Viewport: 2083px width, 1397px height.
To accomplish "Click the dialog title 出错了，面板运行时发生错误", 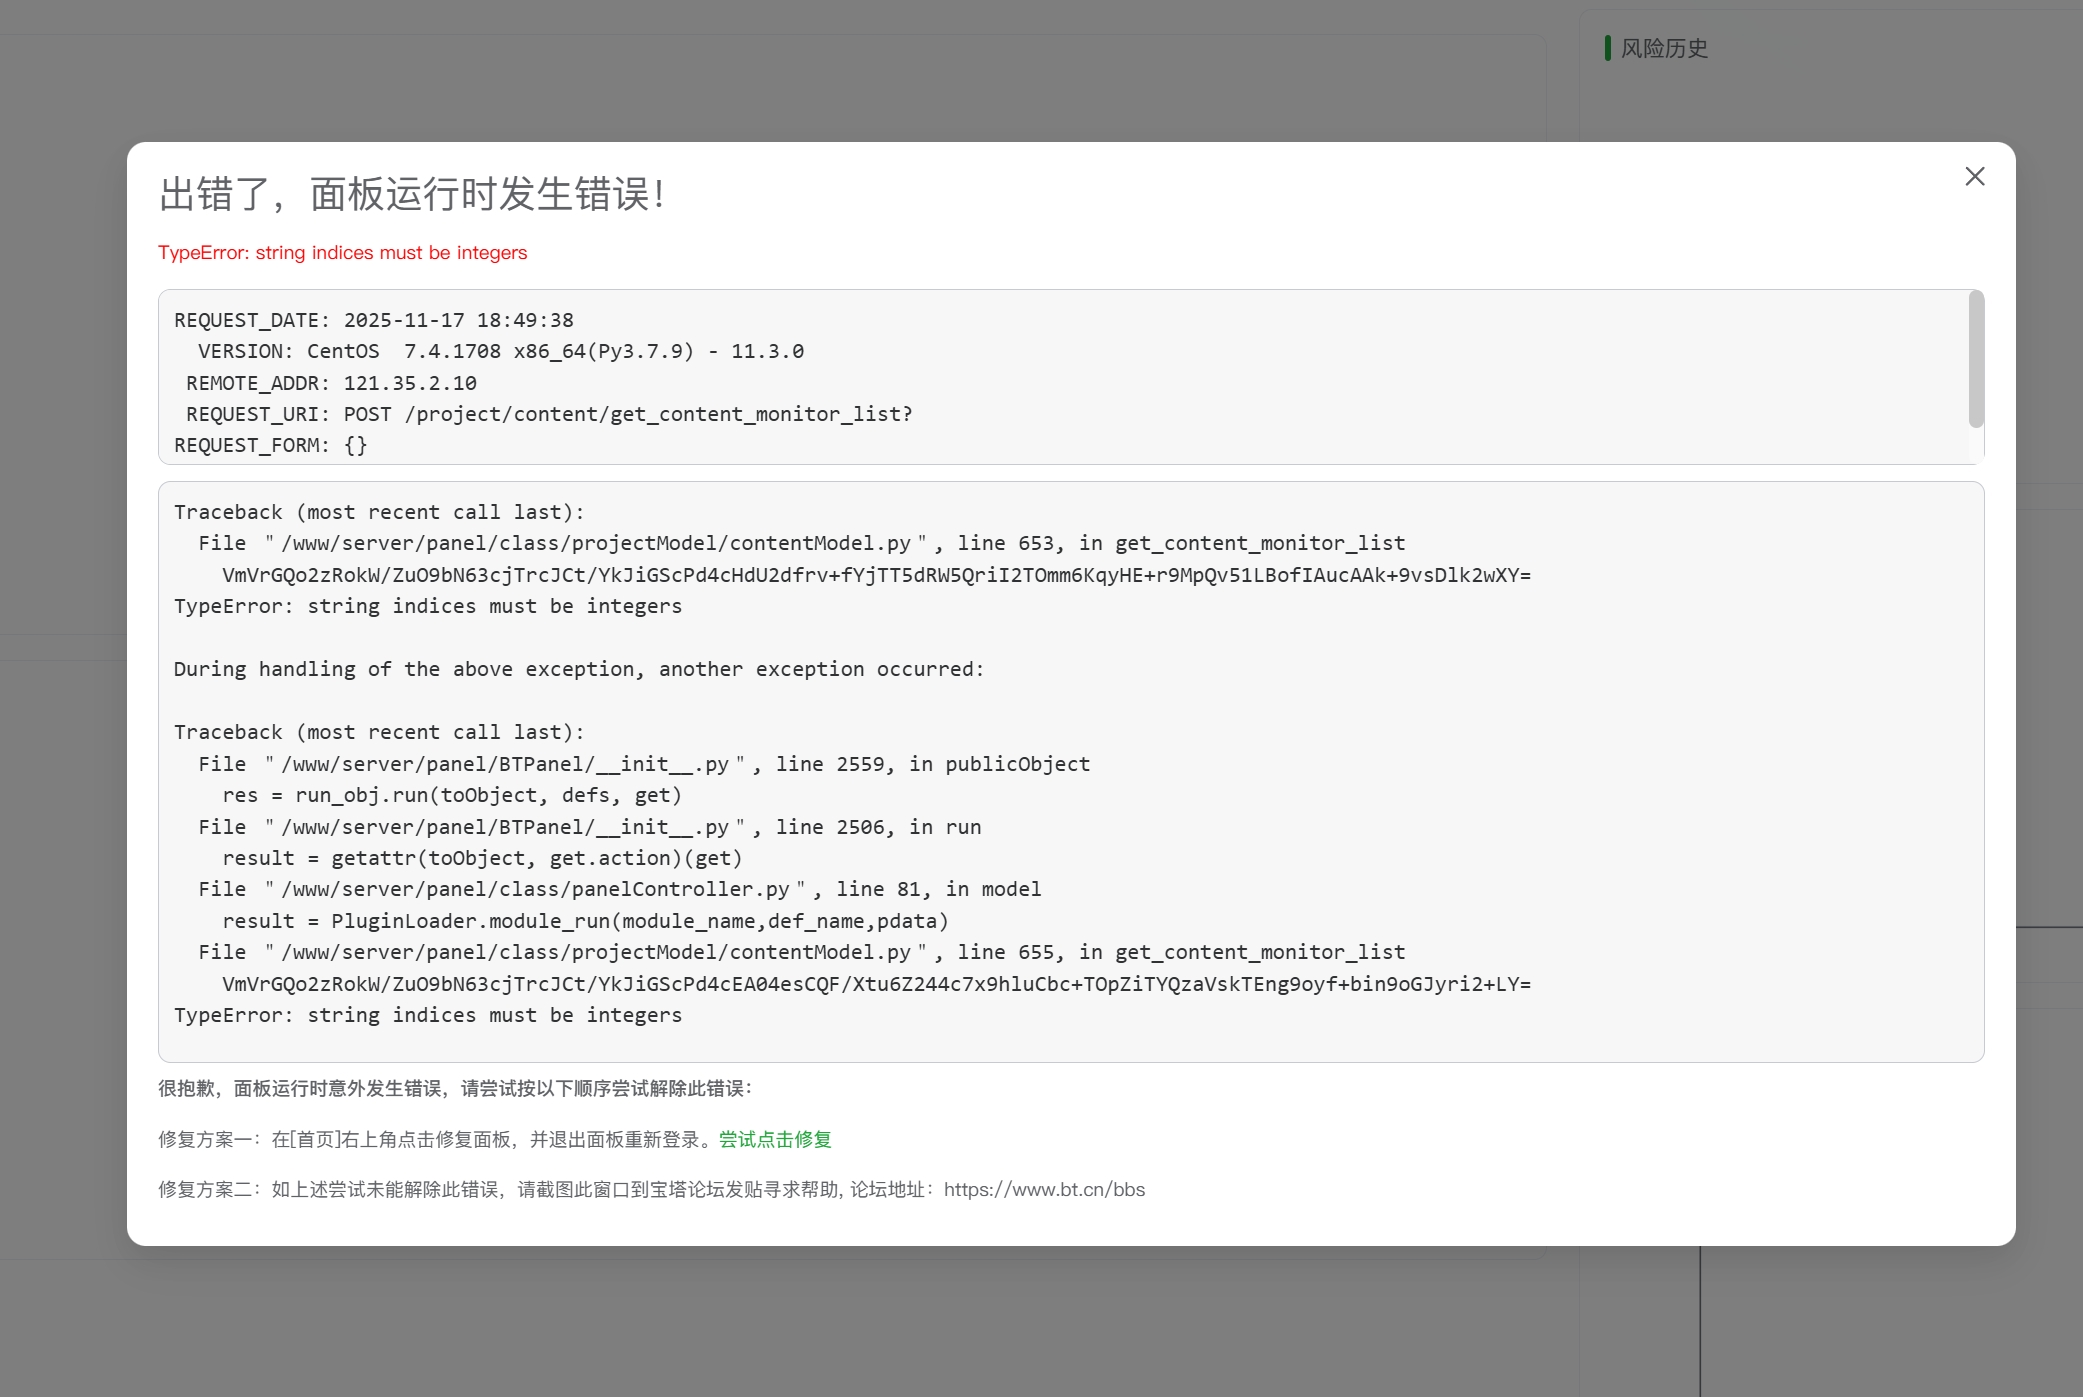I will [412, 194].
